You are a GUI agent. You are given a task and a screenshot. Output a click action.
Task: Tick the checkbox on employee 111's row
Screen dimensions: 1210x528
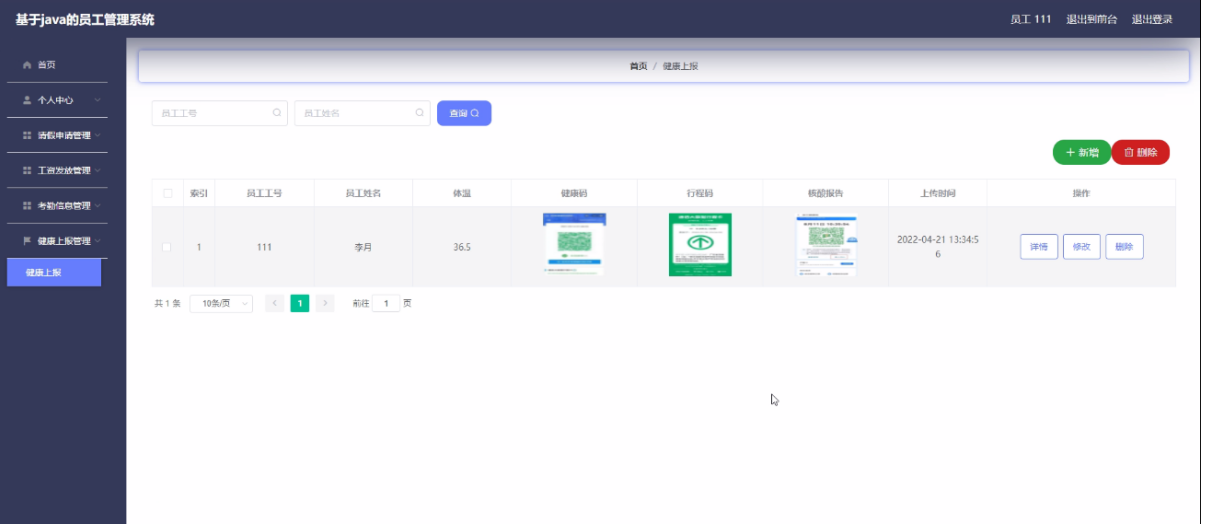167,247
